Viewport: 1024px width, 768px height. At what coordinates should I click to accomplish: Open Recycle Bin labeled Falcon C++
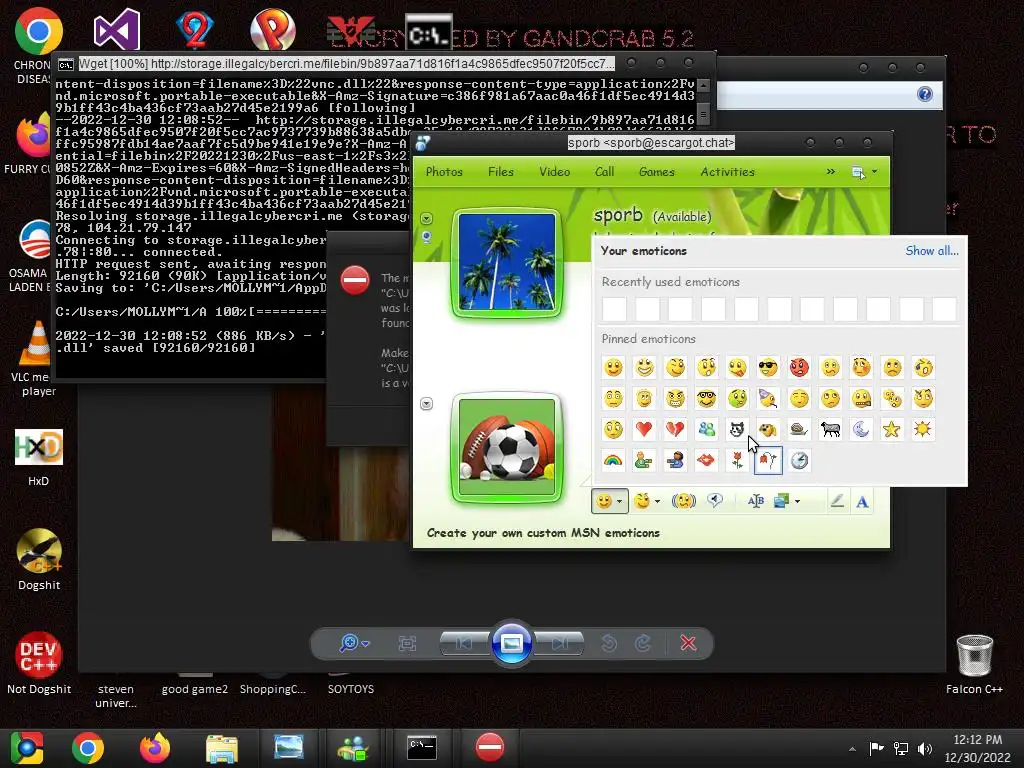(974, 664)
